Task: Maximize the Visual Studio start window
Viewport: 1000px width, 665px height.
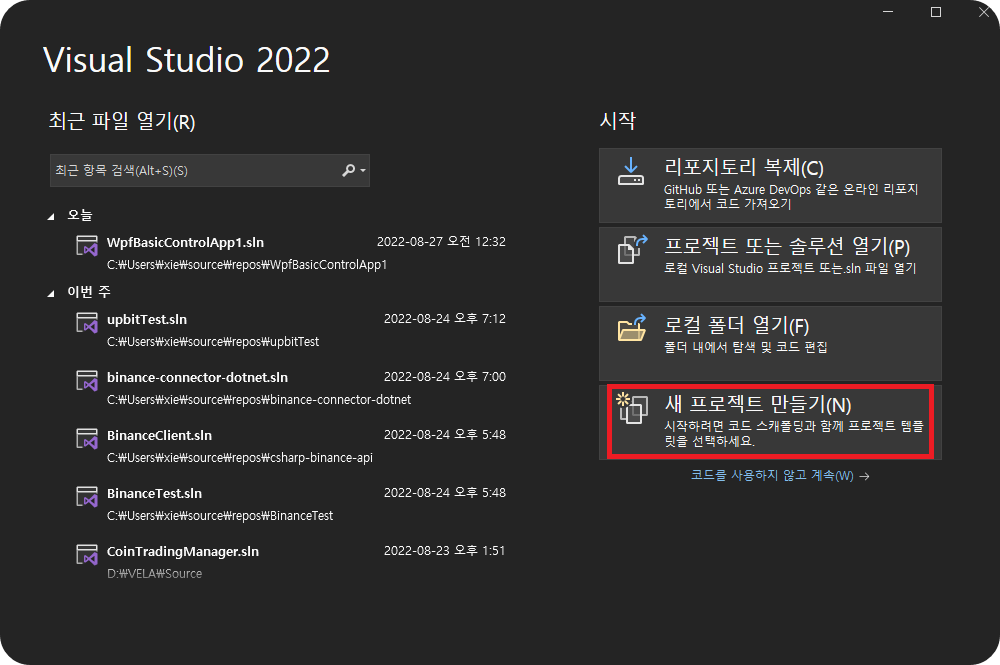Action: coord(936,12)
